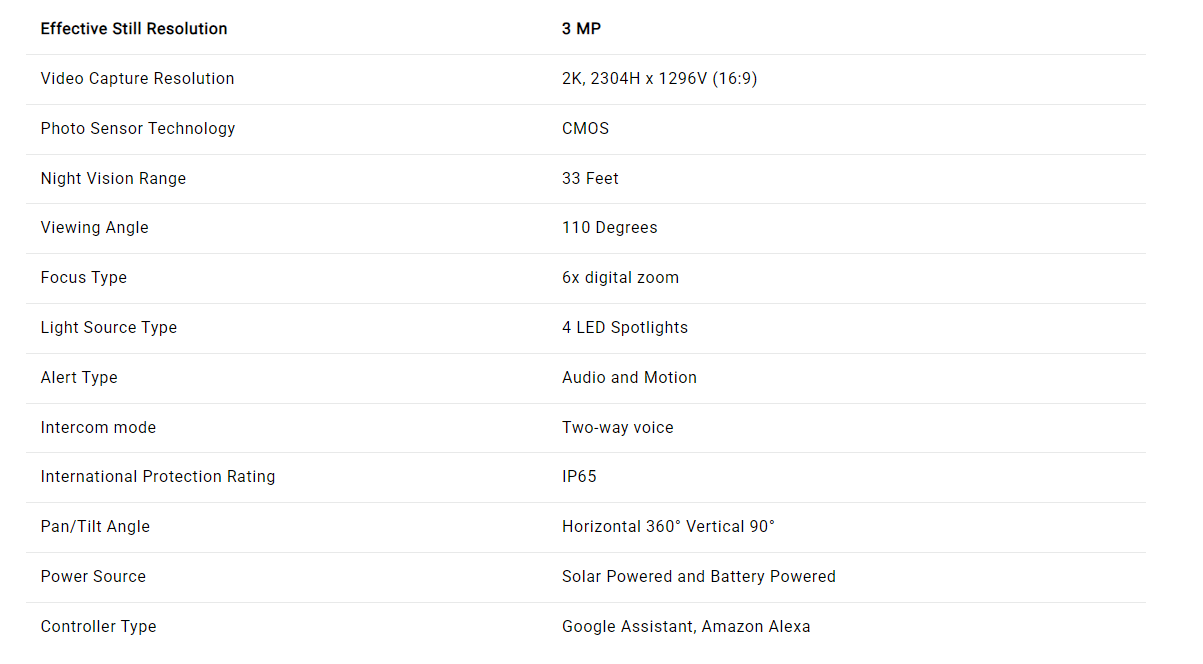Select Horizontal 360° Vertical 90° text
This screenshot has width=1203, height=664.
tap(668, 527)
